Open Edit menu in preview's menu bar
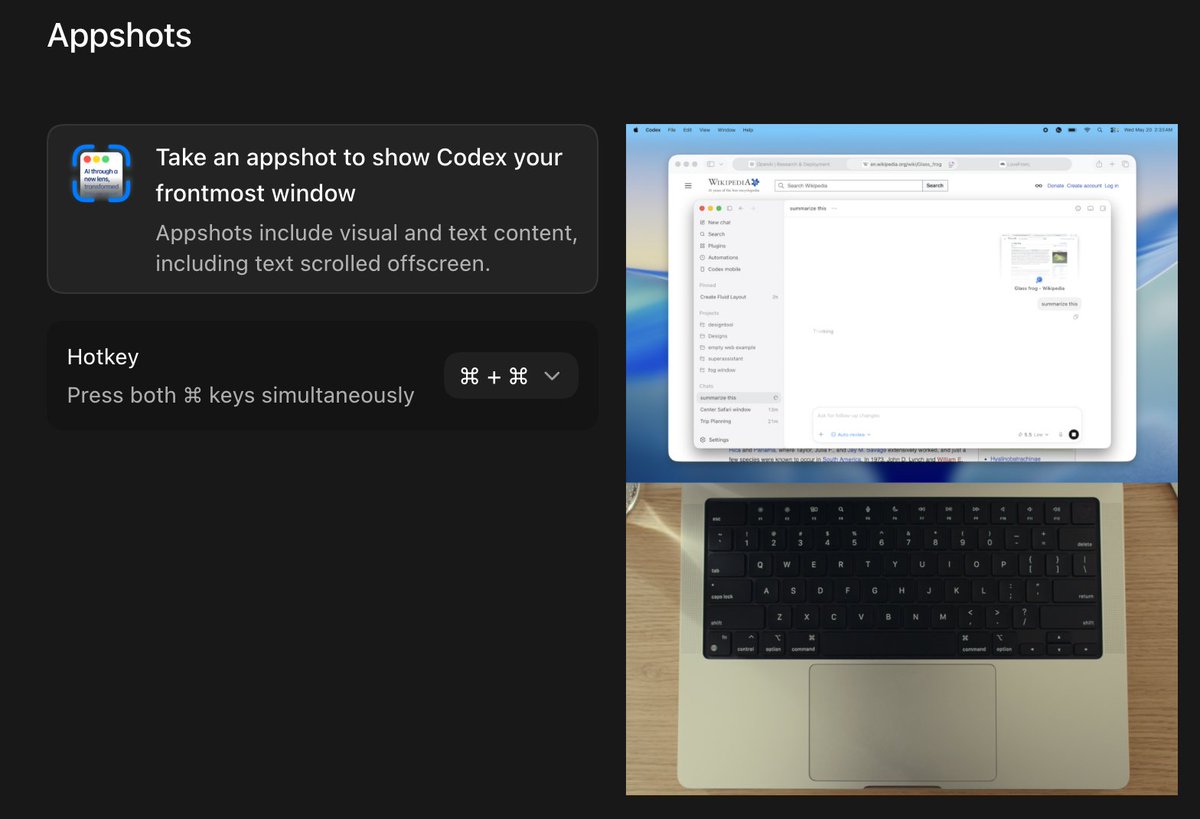Image resolution: width=1200 pixels, height=819 pixels. tap(687, 130)
